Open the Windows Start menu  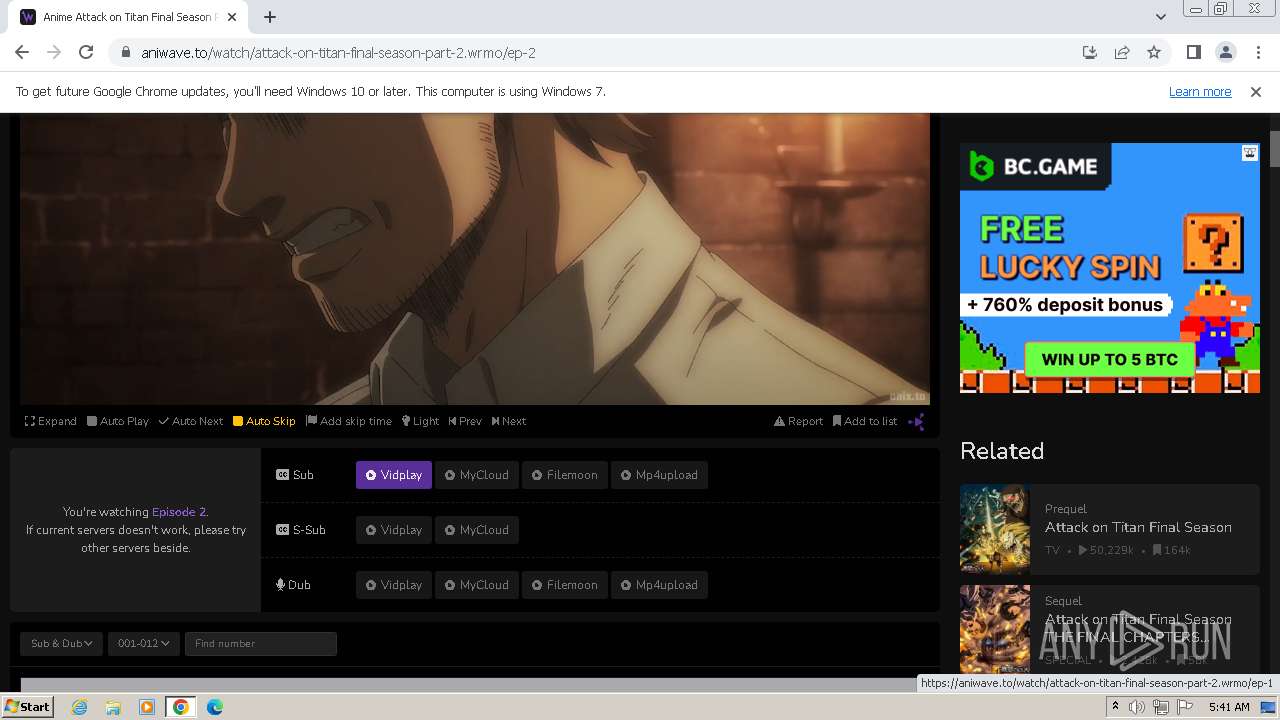pyautogui.click(x=27, y=707)
